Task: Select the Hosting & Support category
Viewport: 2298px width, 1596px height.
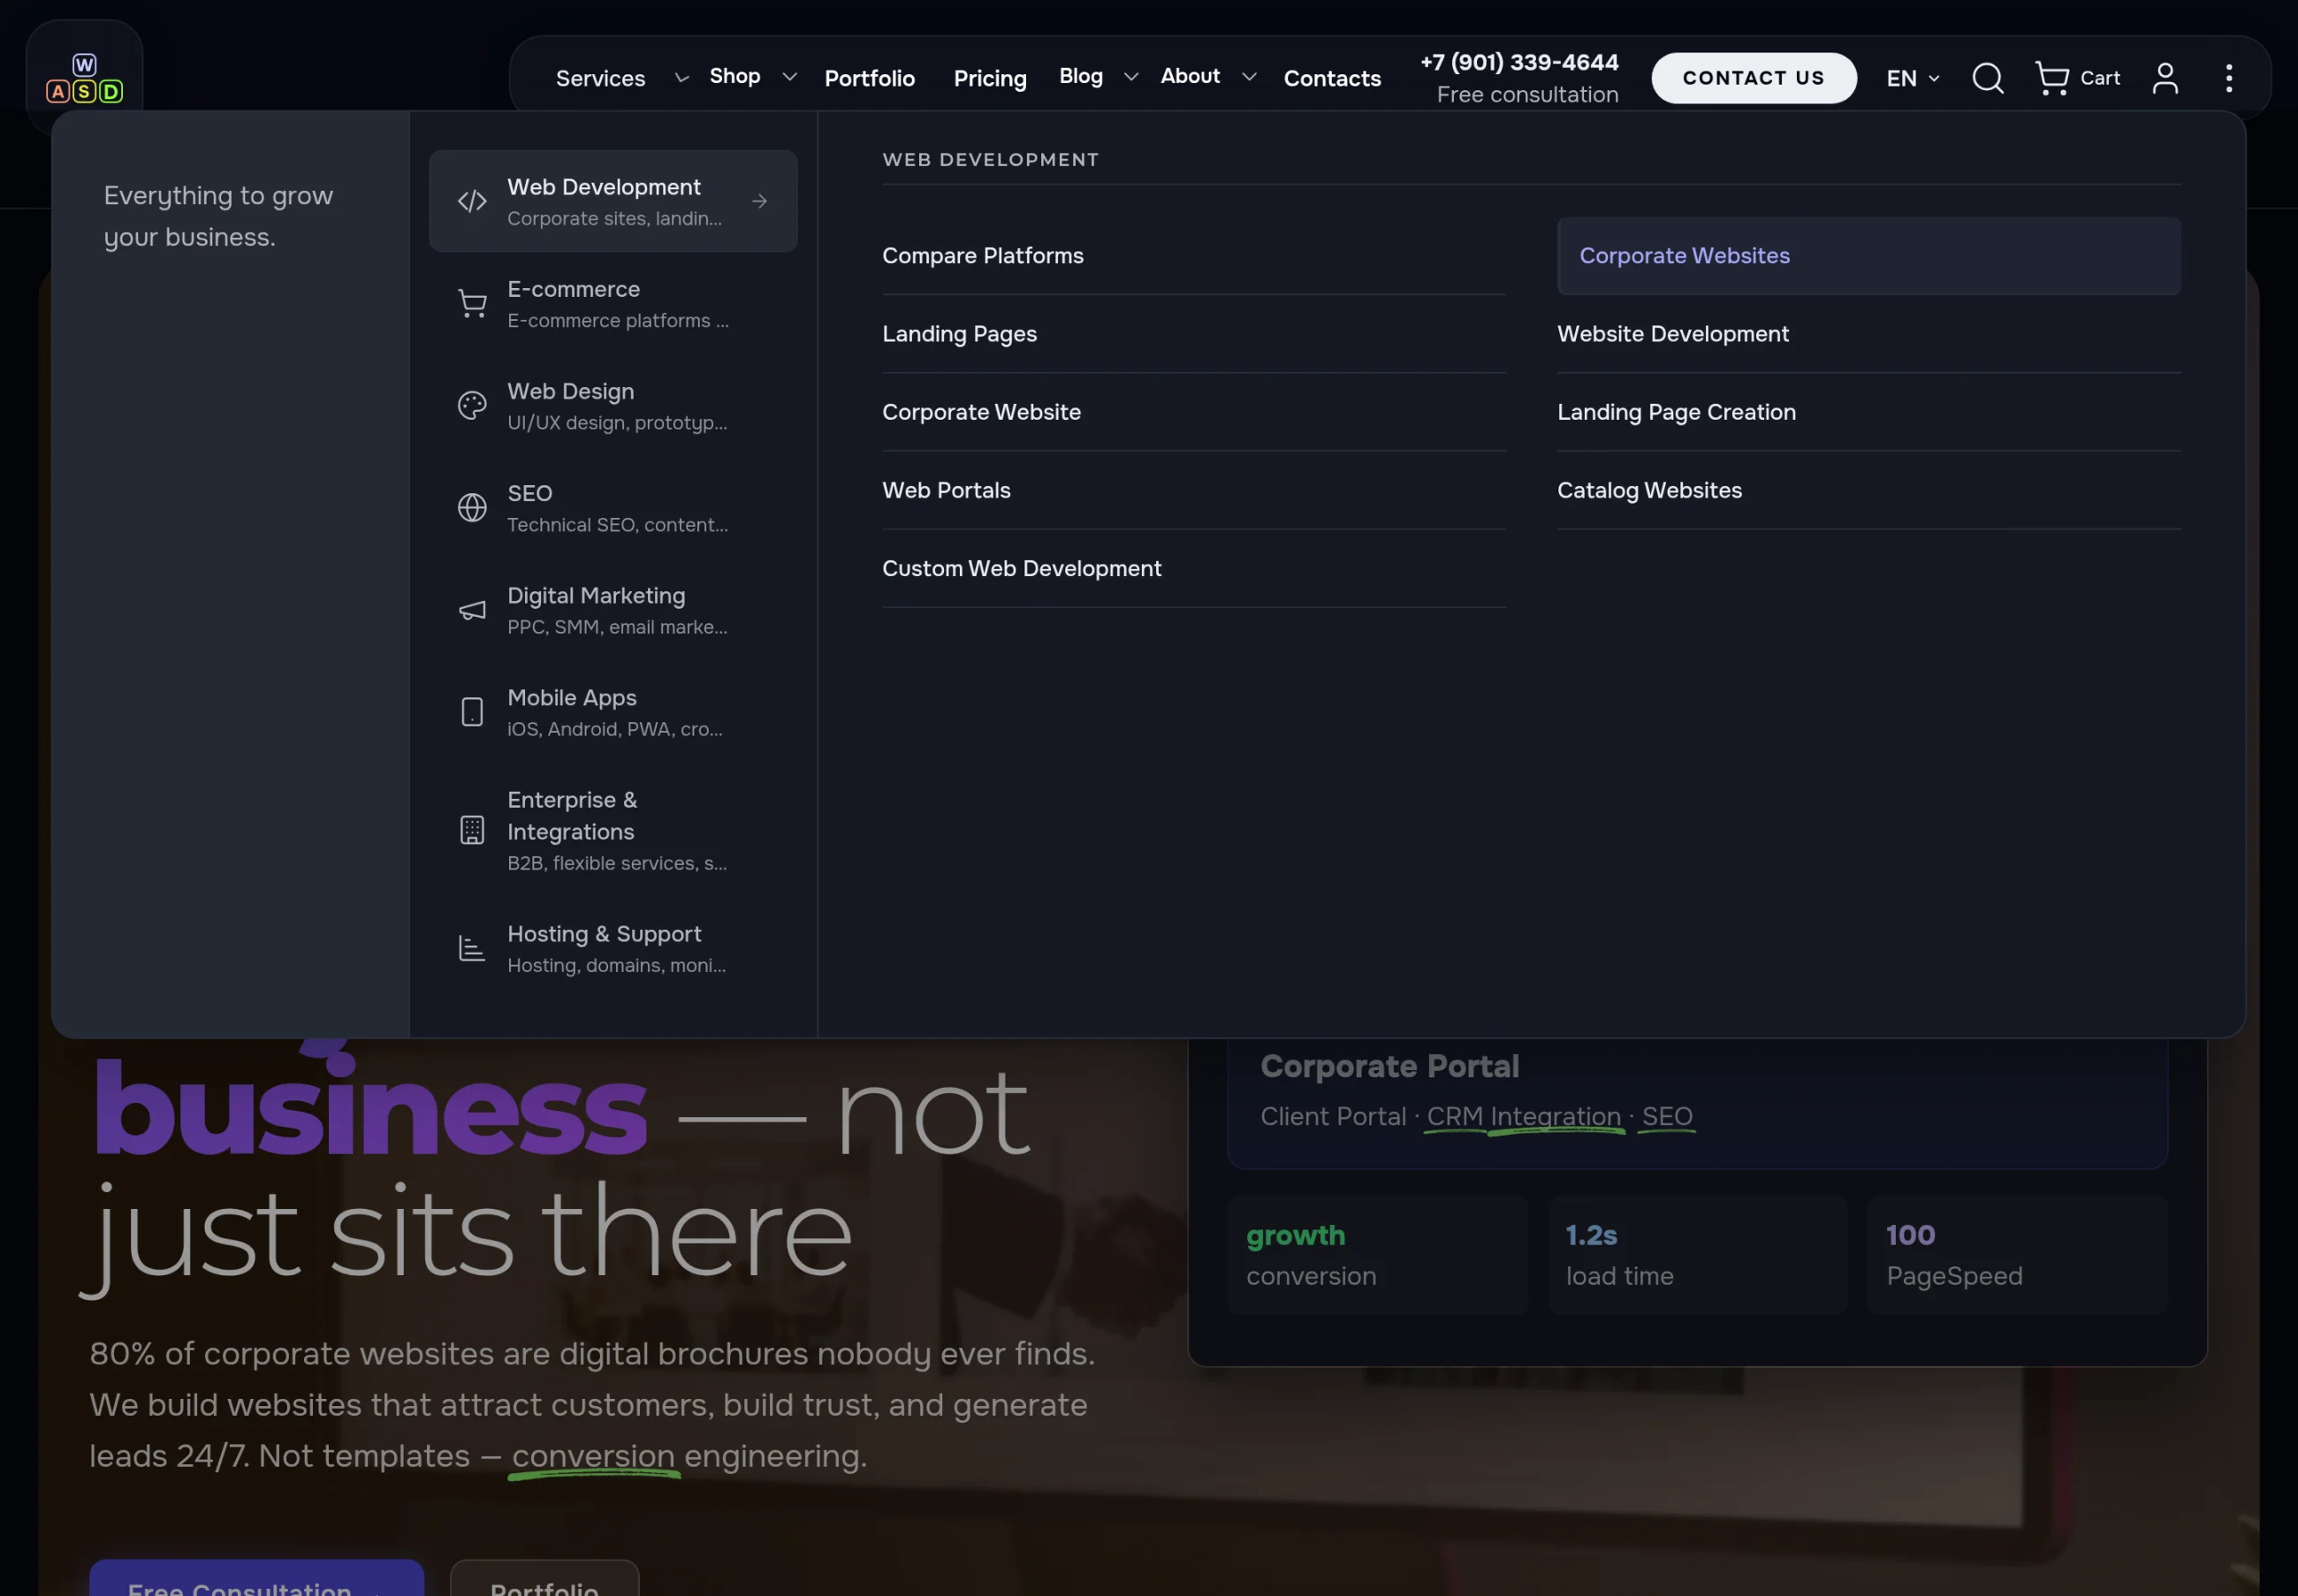Action: point(613,948)
